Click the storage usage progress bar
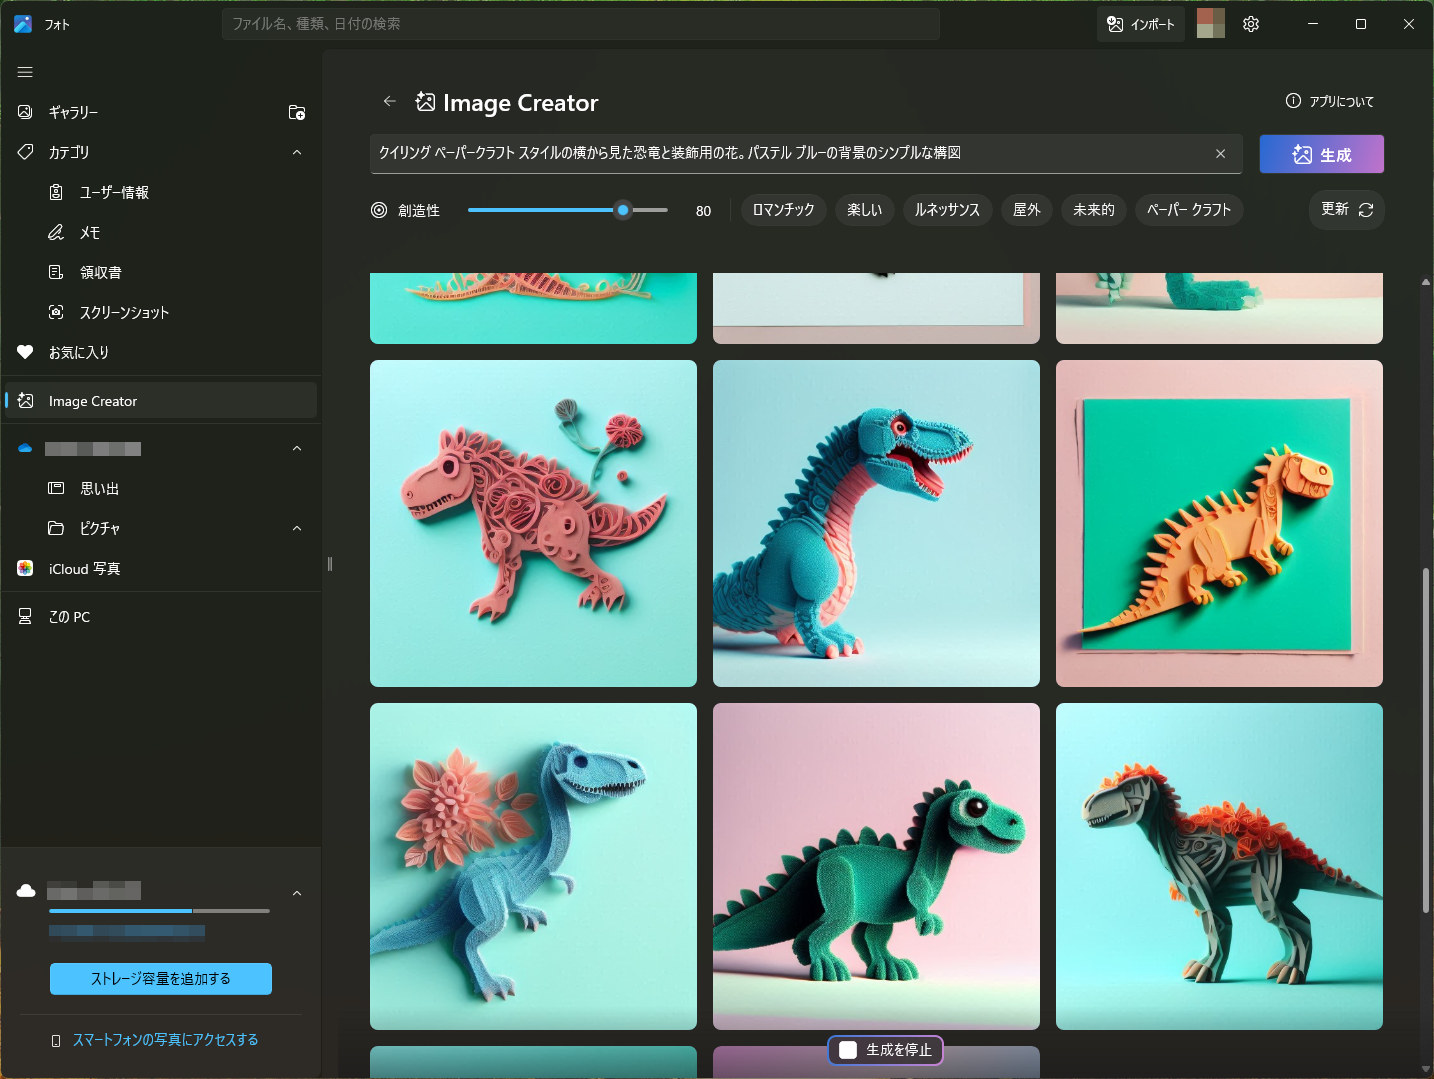Viewport: 1434px width, 1079px height. 159,911
